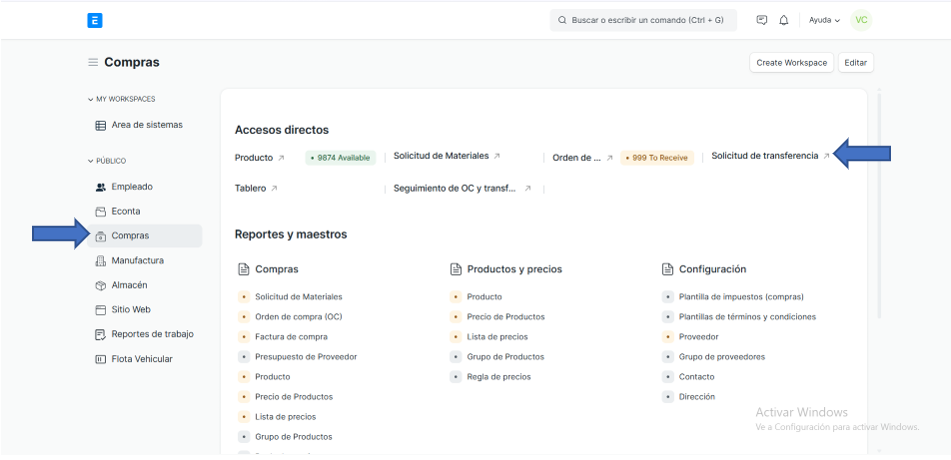Screen dimensions: 951x460
Task: Click the Sitio Web browser icon
Action: pos(101,309)
